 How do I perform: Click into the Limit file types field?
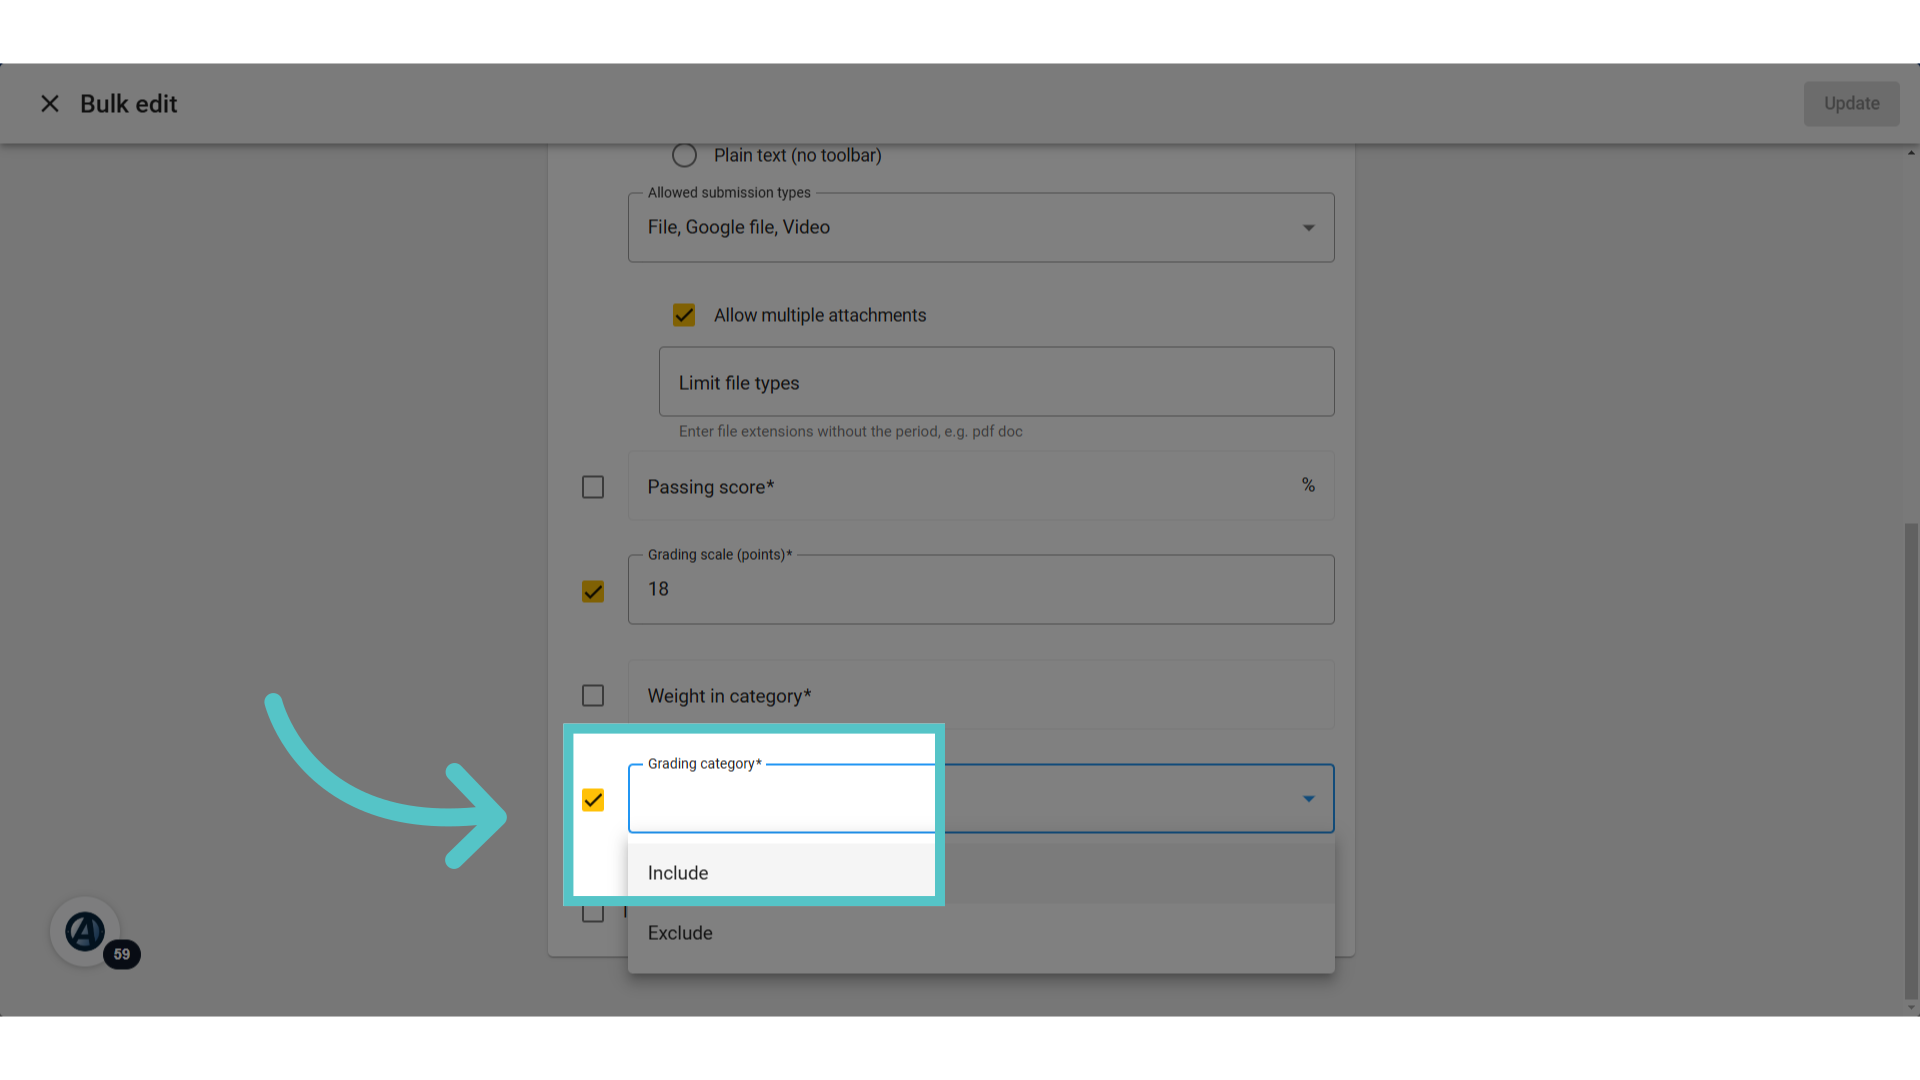(996, 382)
